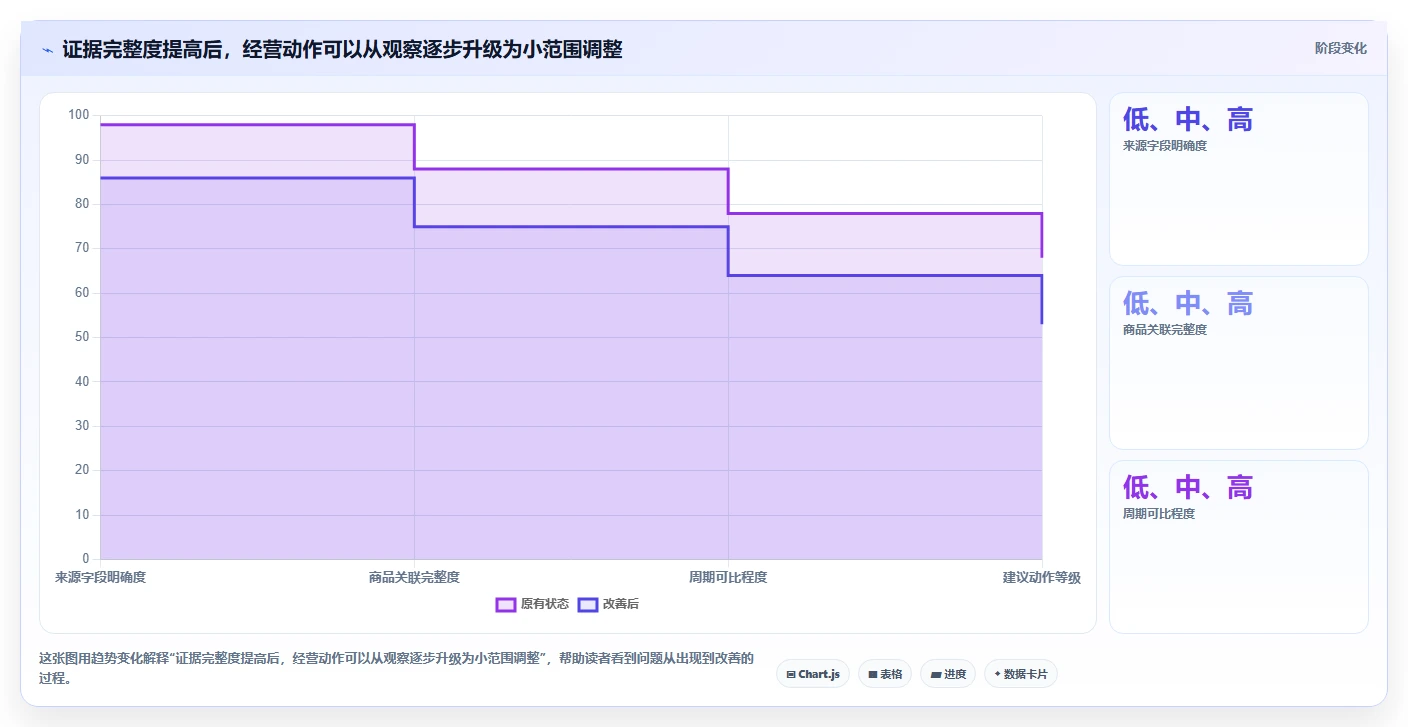1408x727 pixels.
Task: Select the 表格 chip
Action: pyautogui.click(x=885, y=674)
